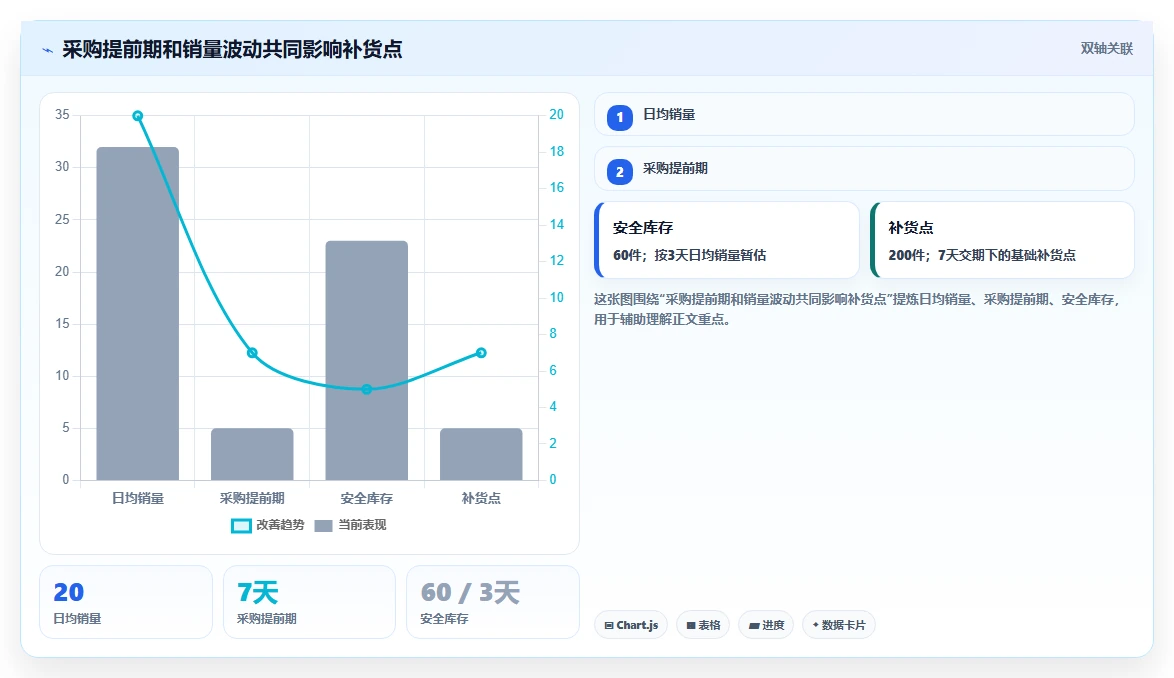This screenshot has width=1174, height=678.
Task: Toggle the 当前表现 legend entry
Action: point(350,525)
